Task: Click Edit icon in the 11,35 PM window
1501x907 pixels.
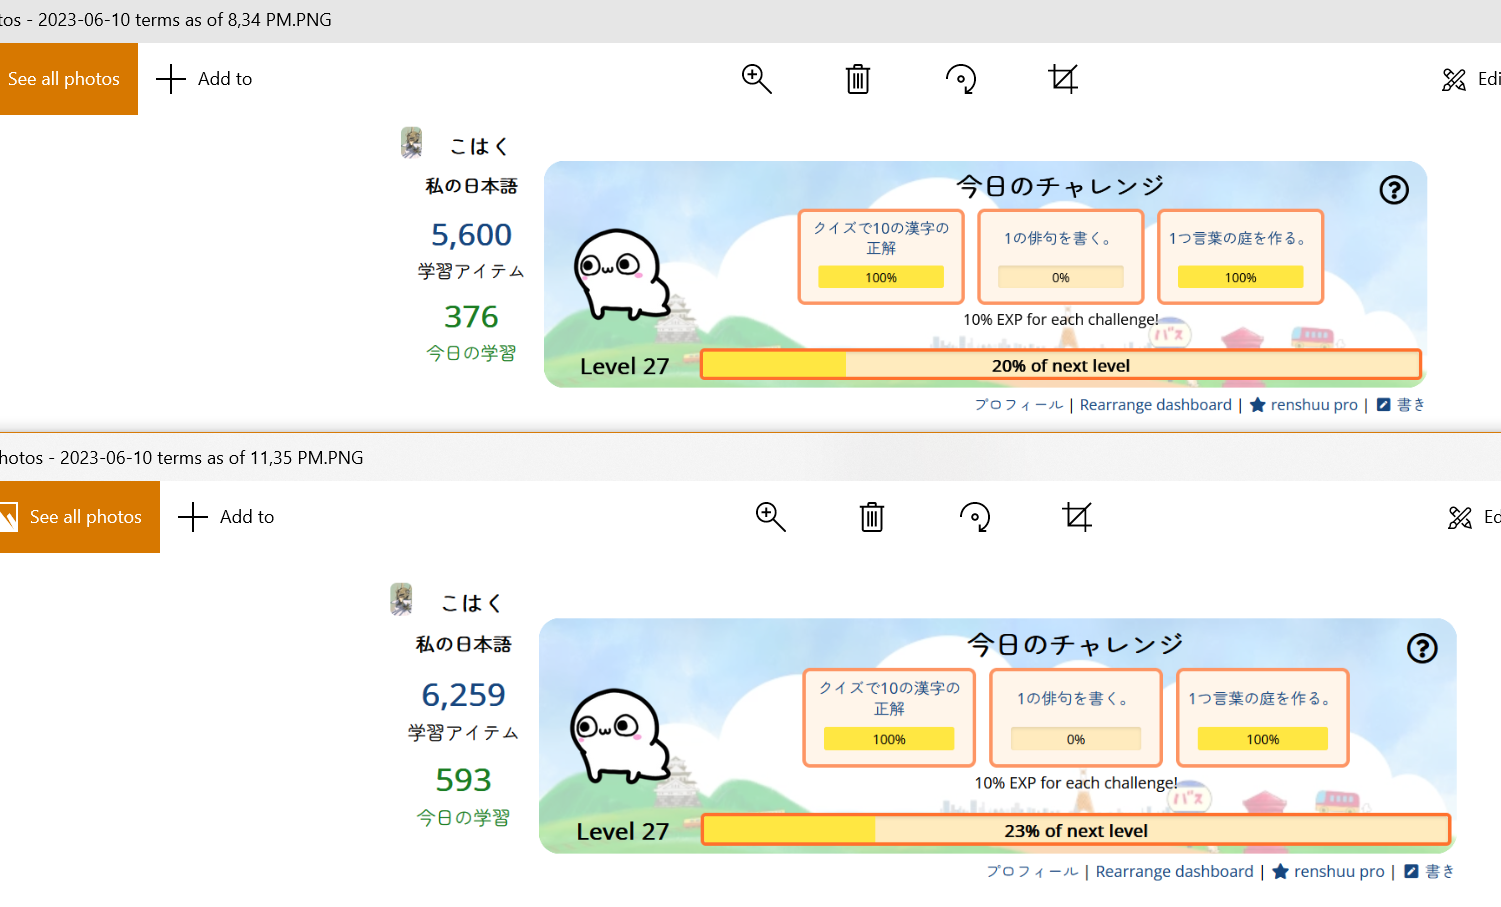Action: (x=1460, y=517)
